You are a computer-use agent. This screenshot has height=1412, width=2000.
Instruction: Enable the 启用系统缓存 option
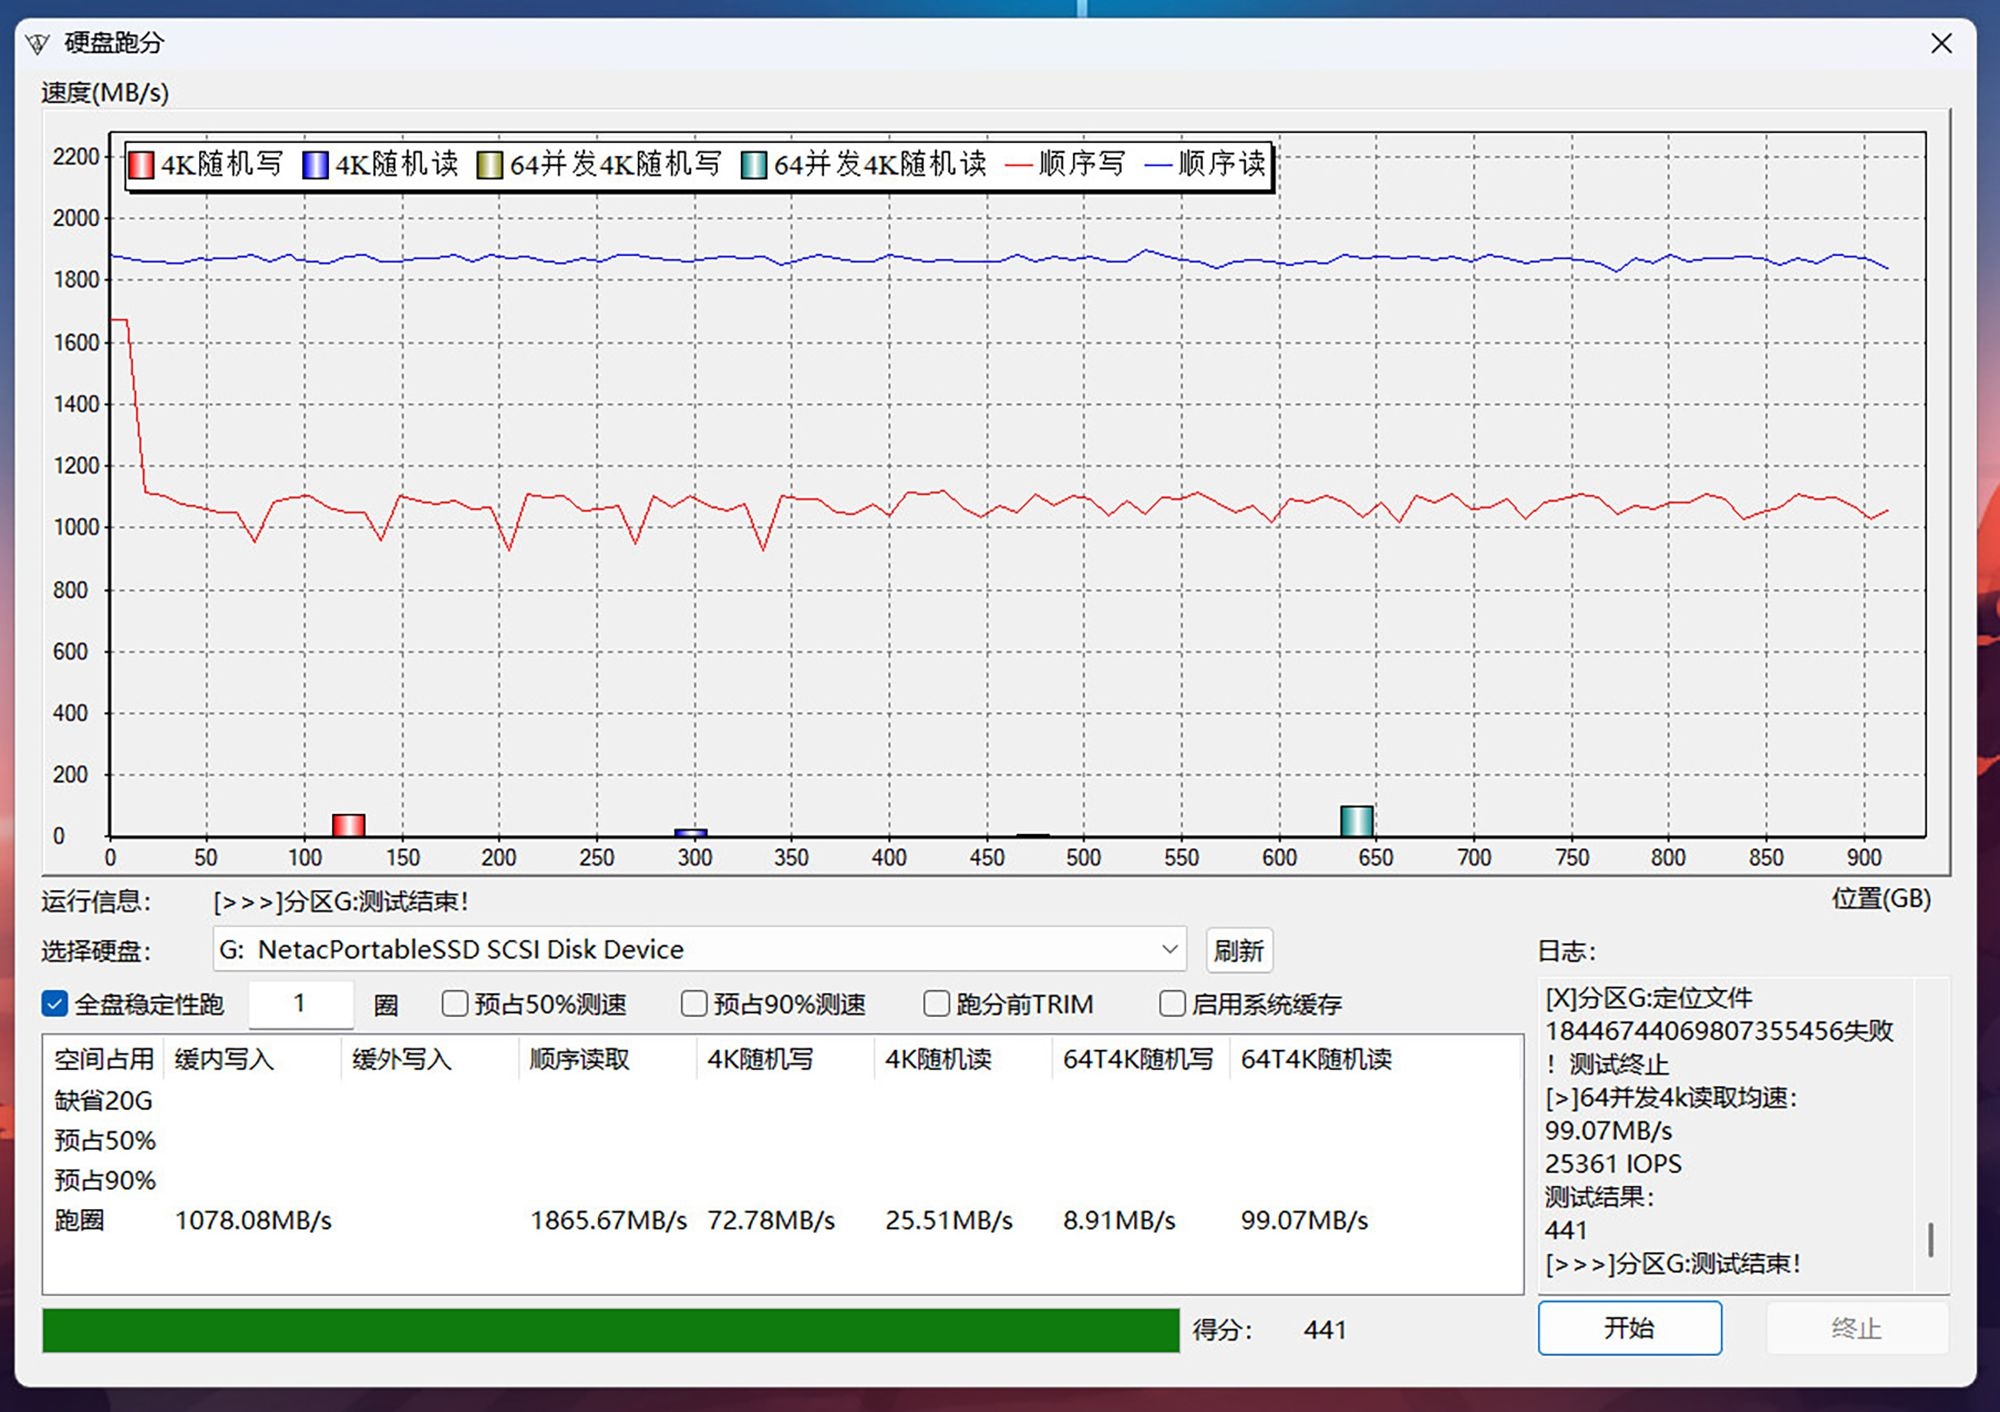[1172, 1003]
